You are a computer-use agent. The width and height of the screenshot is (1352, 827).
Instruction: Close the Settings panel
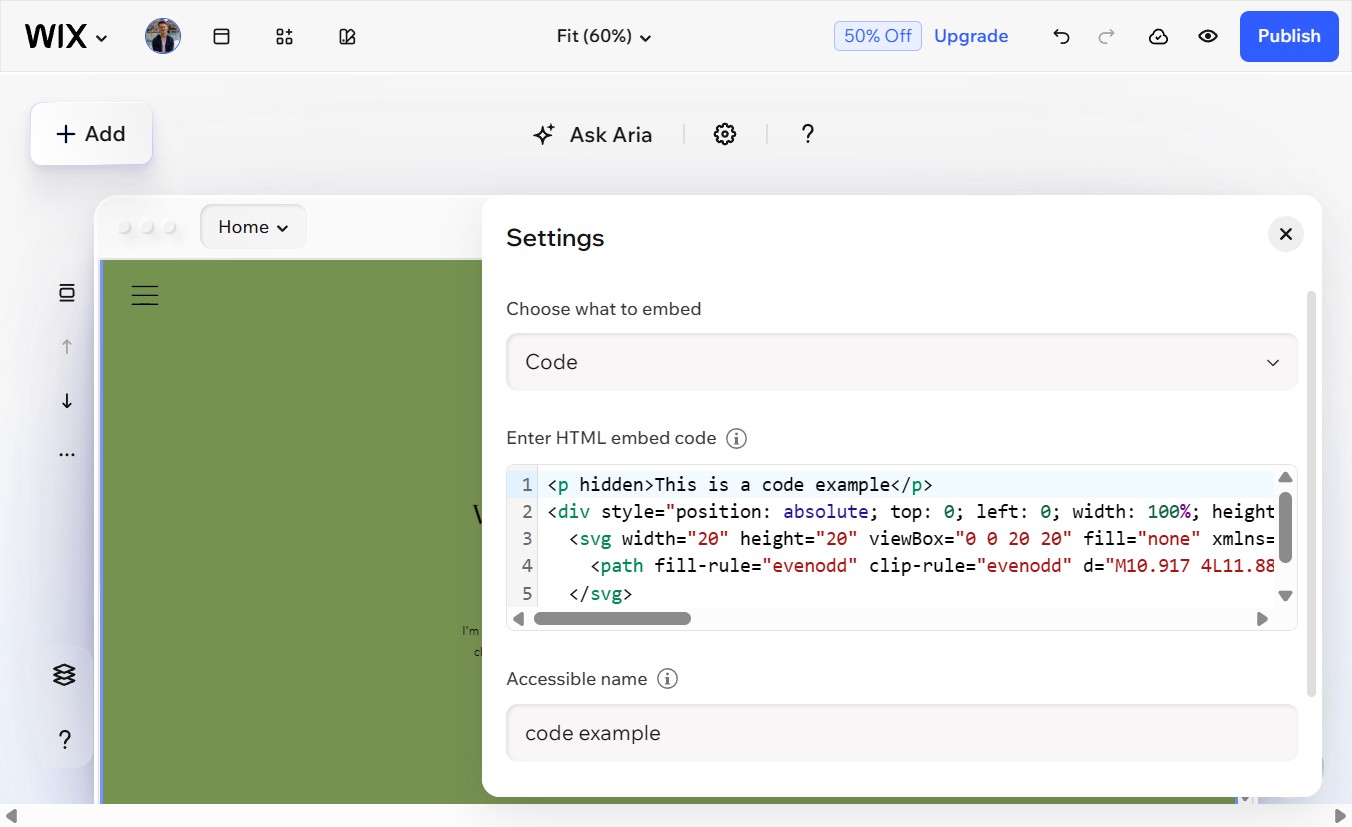[1286, 234]
